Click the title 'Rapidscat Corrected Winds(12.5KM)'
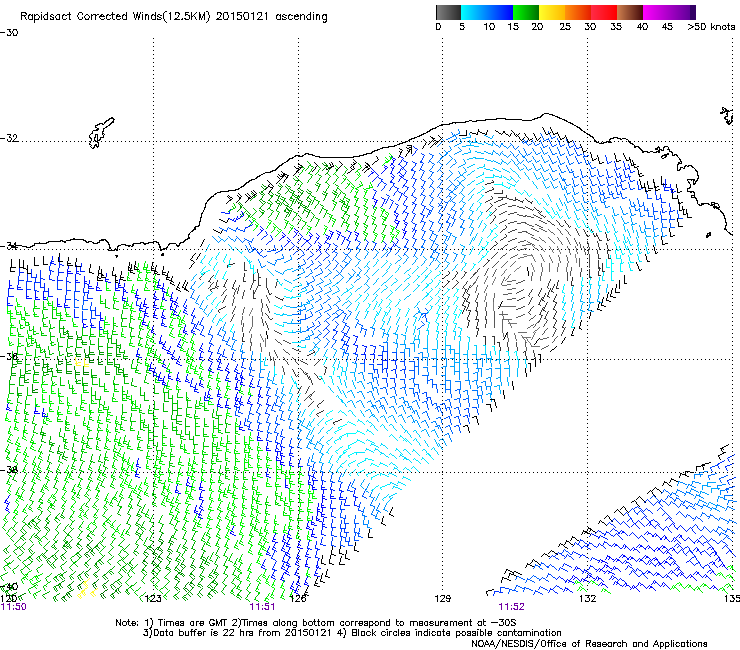Screen dimensions: 740x650 pyautogui.click(x=115, y=17)
